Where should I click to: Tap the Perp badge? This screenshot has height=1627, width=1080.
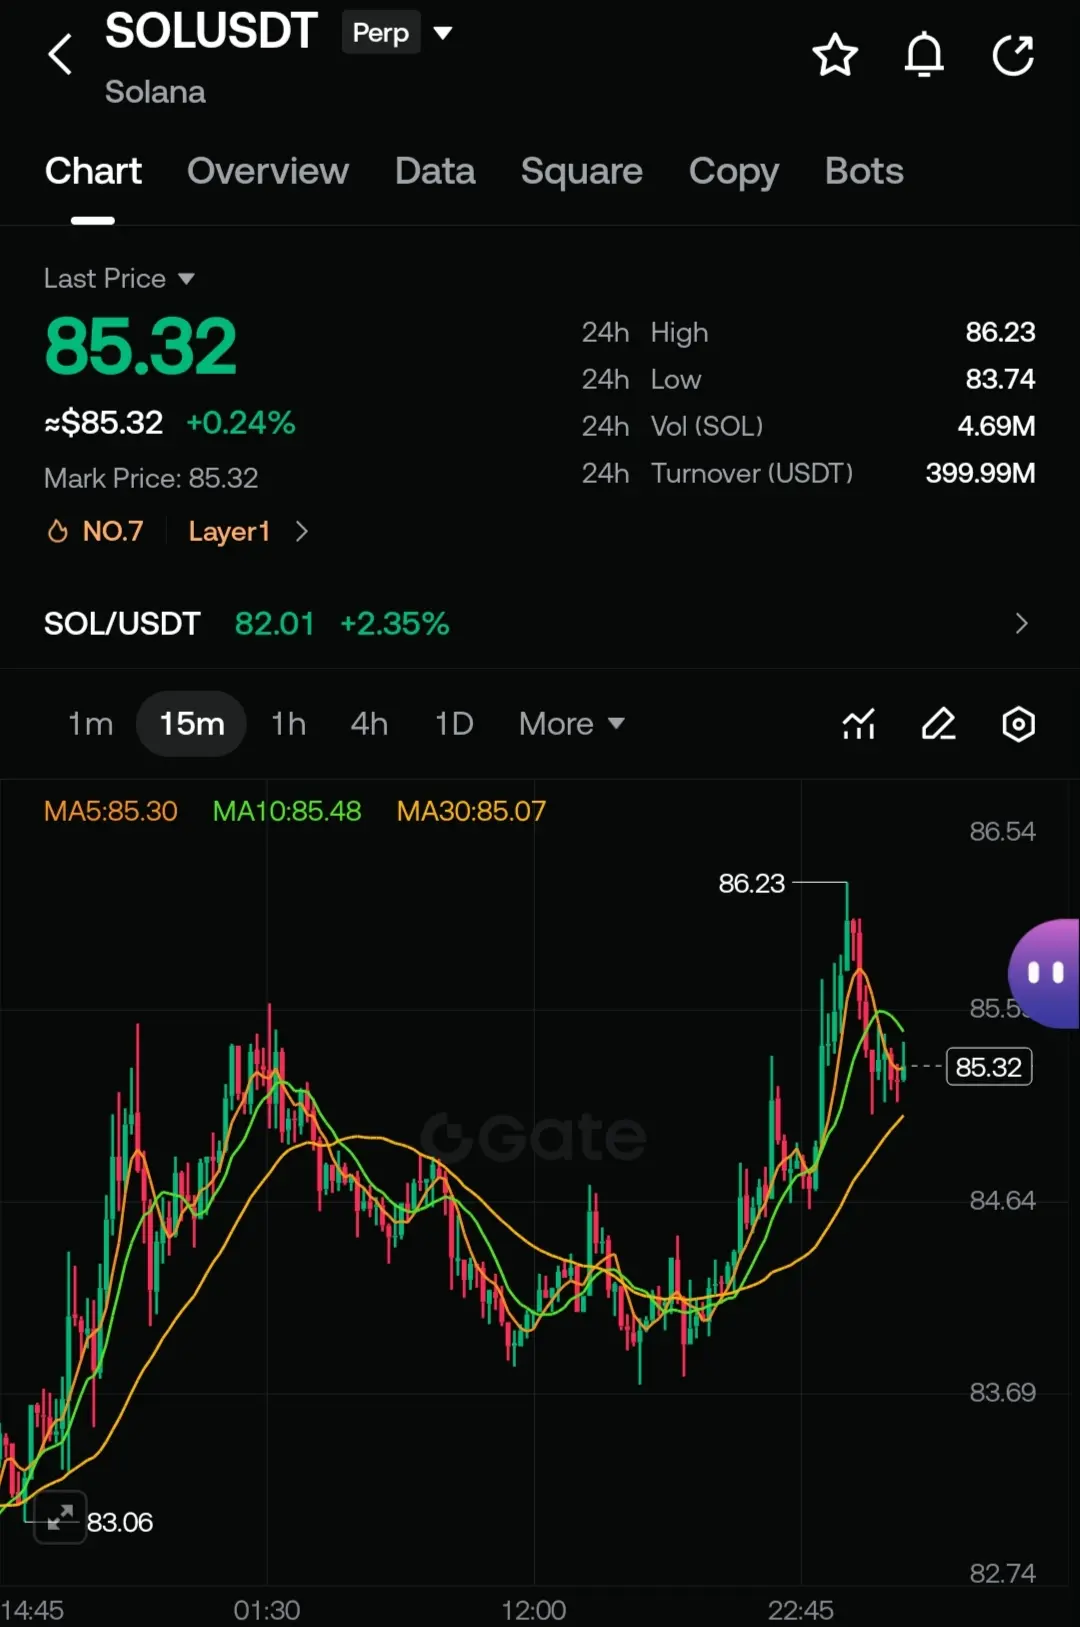pyautogui.click(x=381, y=33)
